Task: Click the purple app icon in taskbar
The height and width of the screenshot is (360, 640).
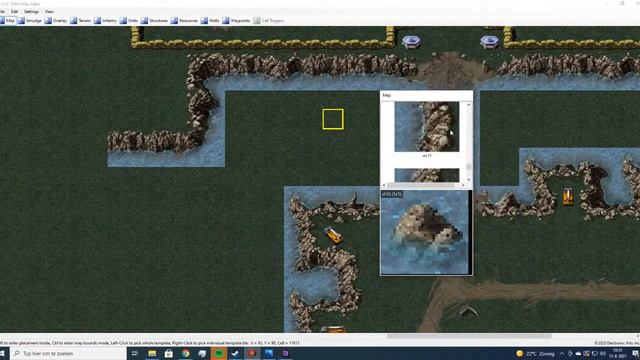Action: coord(285,353)
